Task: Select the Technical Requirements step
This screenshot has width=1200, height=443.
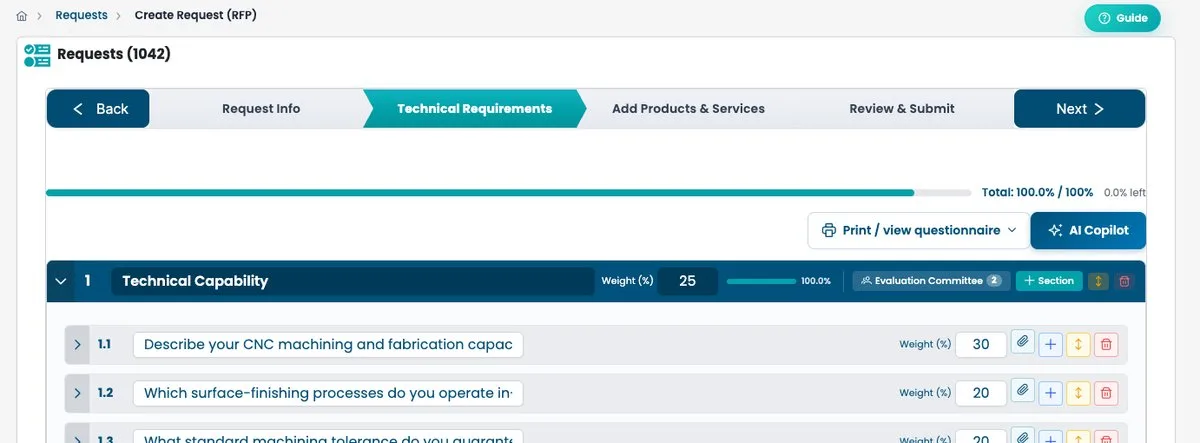Action: point(474,109)
